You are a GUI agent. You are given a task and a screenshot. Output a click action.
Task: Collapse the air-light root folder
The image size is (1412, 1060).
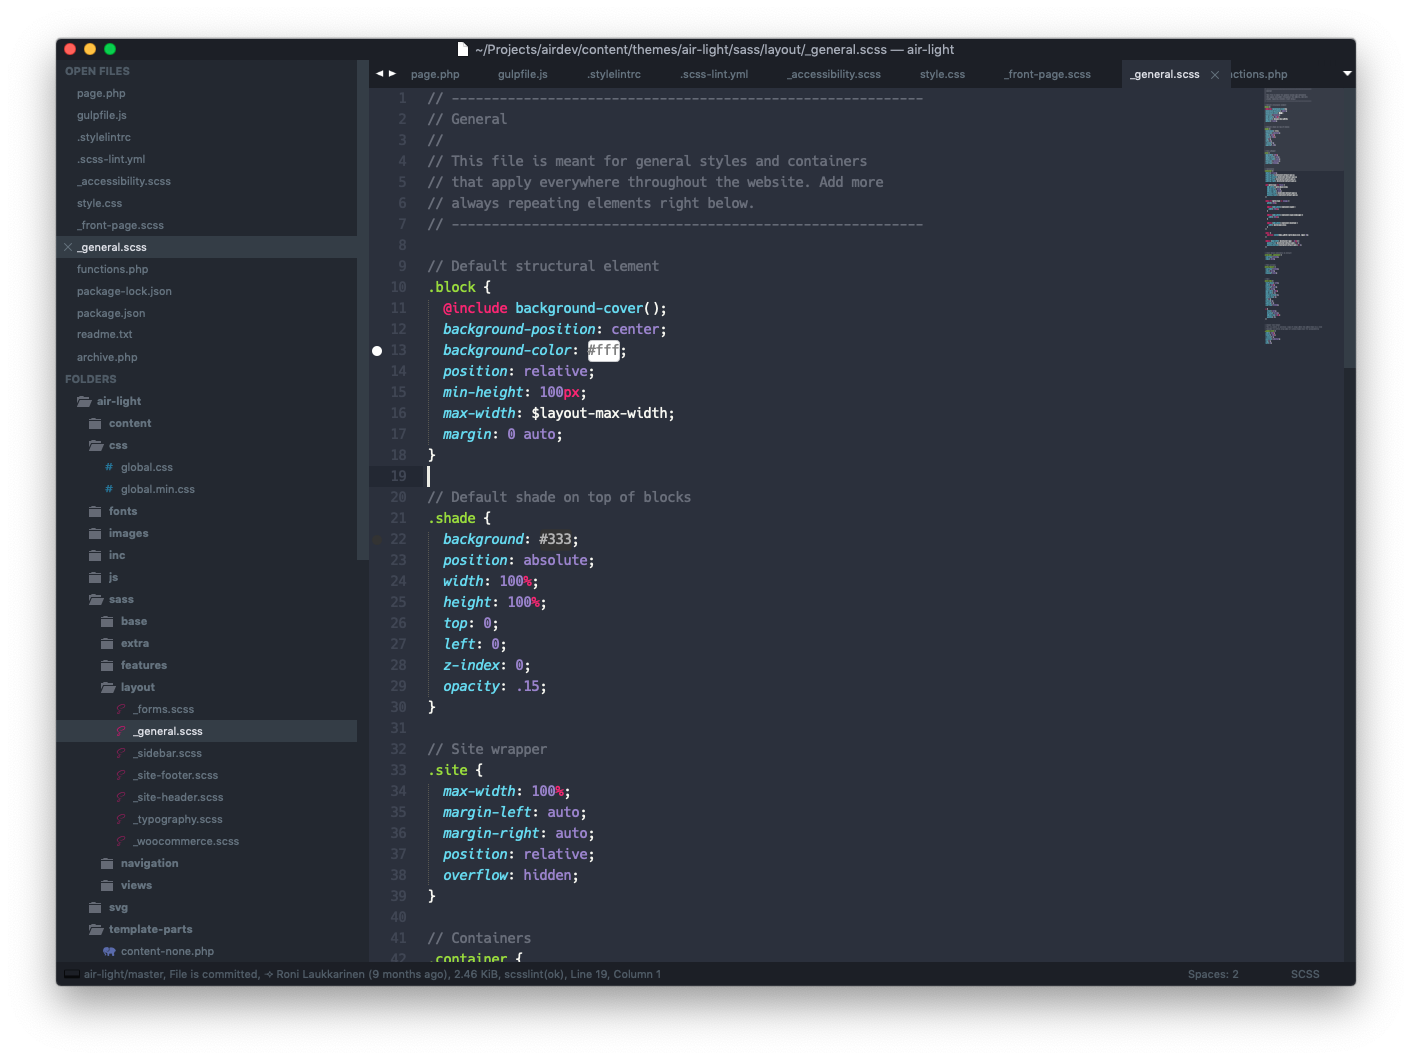coord(84,401)
